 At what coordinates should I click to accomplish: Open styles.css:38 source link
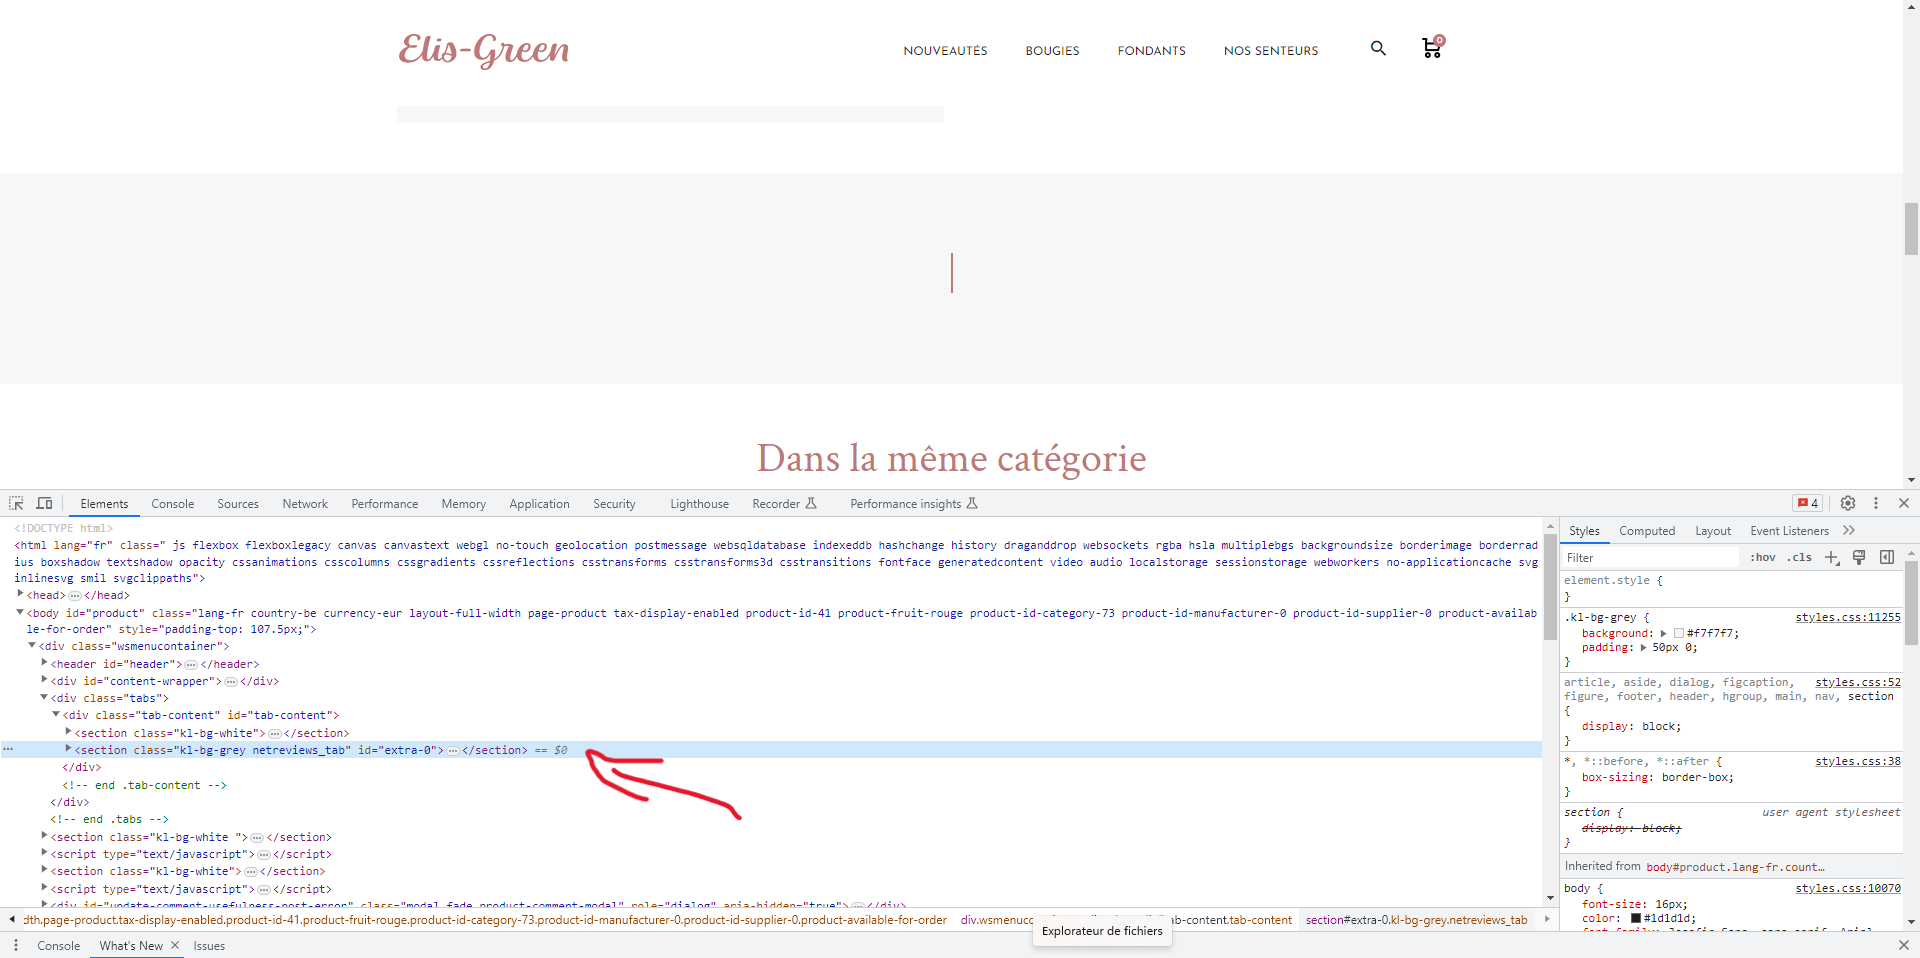[x=1858, y=761]
